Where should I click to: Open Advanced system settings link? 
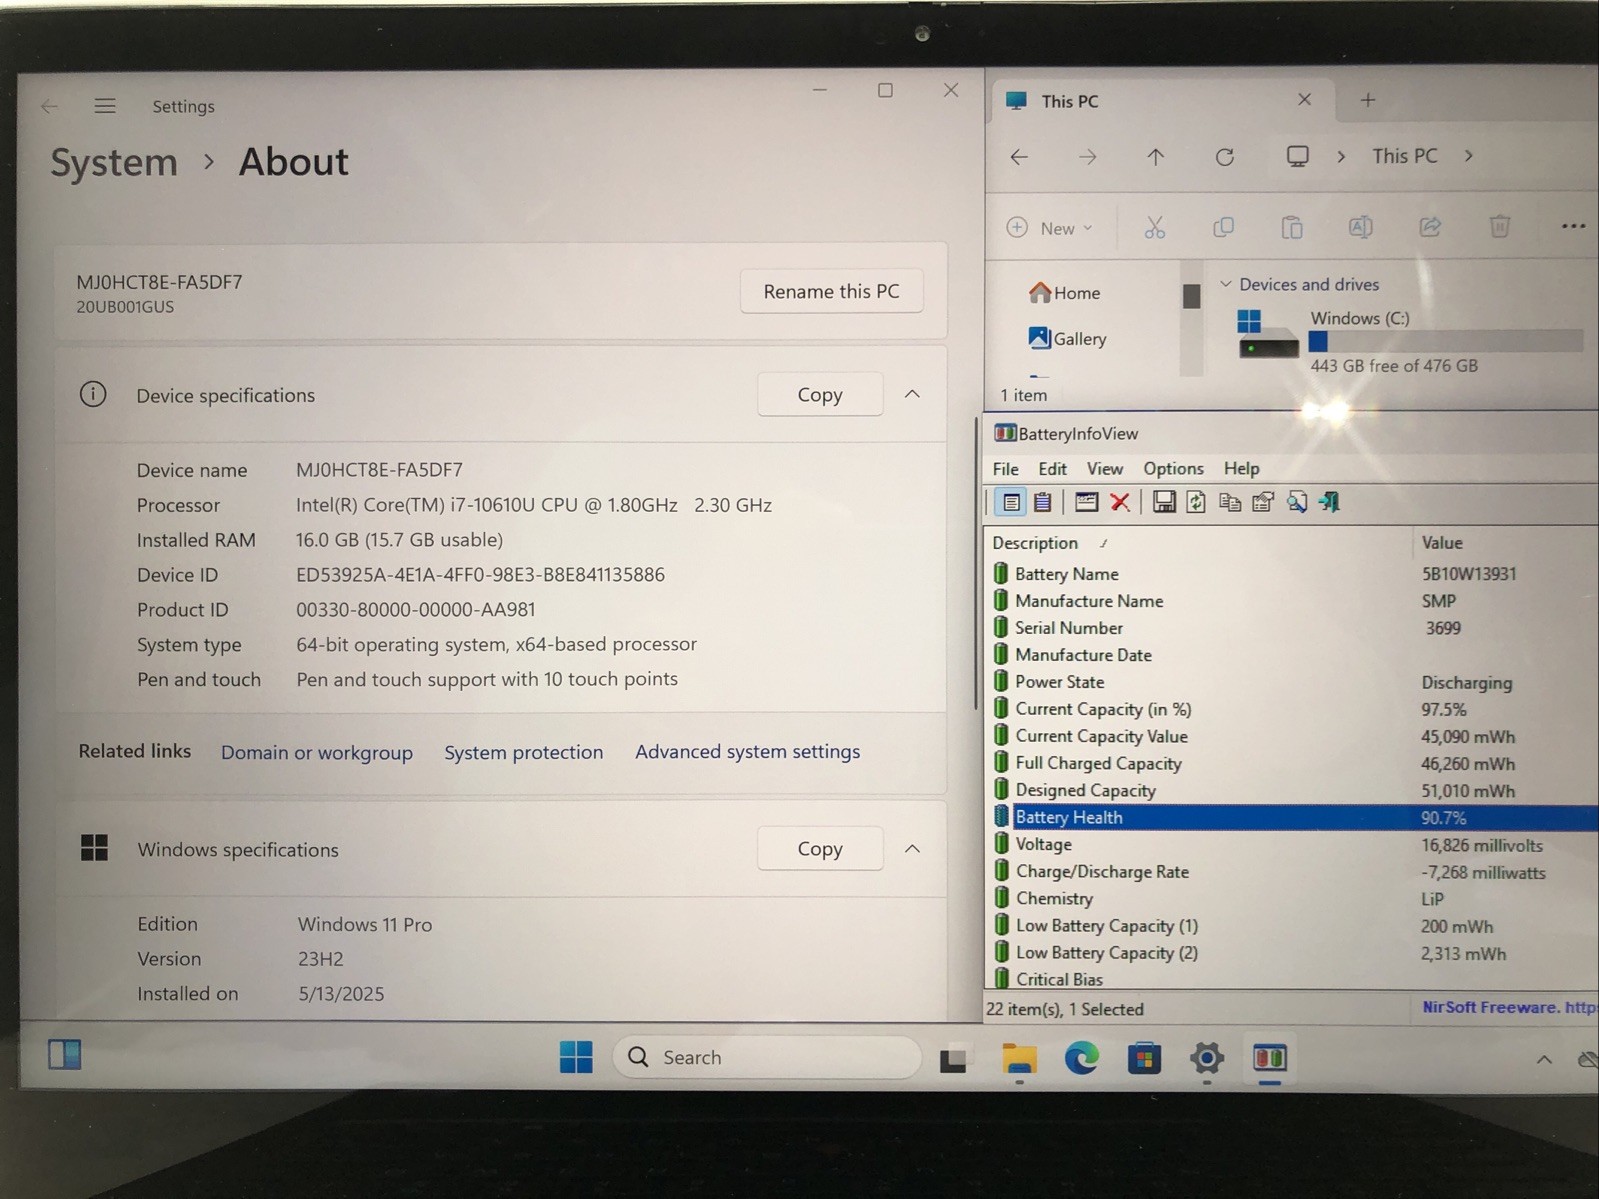tap(747, 752)
